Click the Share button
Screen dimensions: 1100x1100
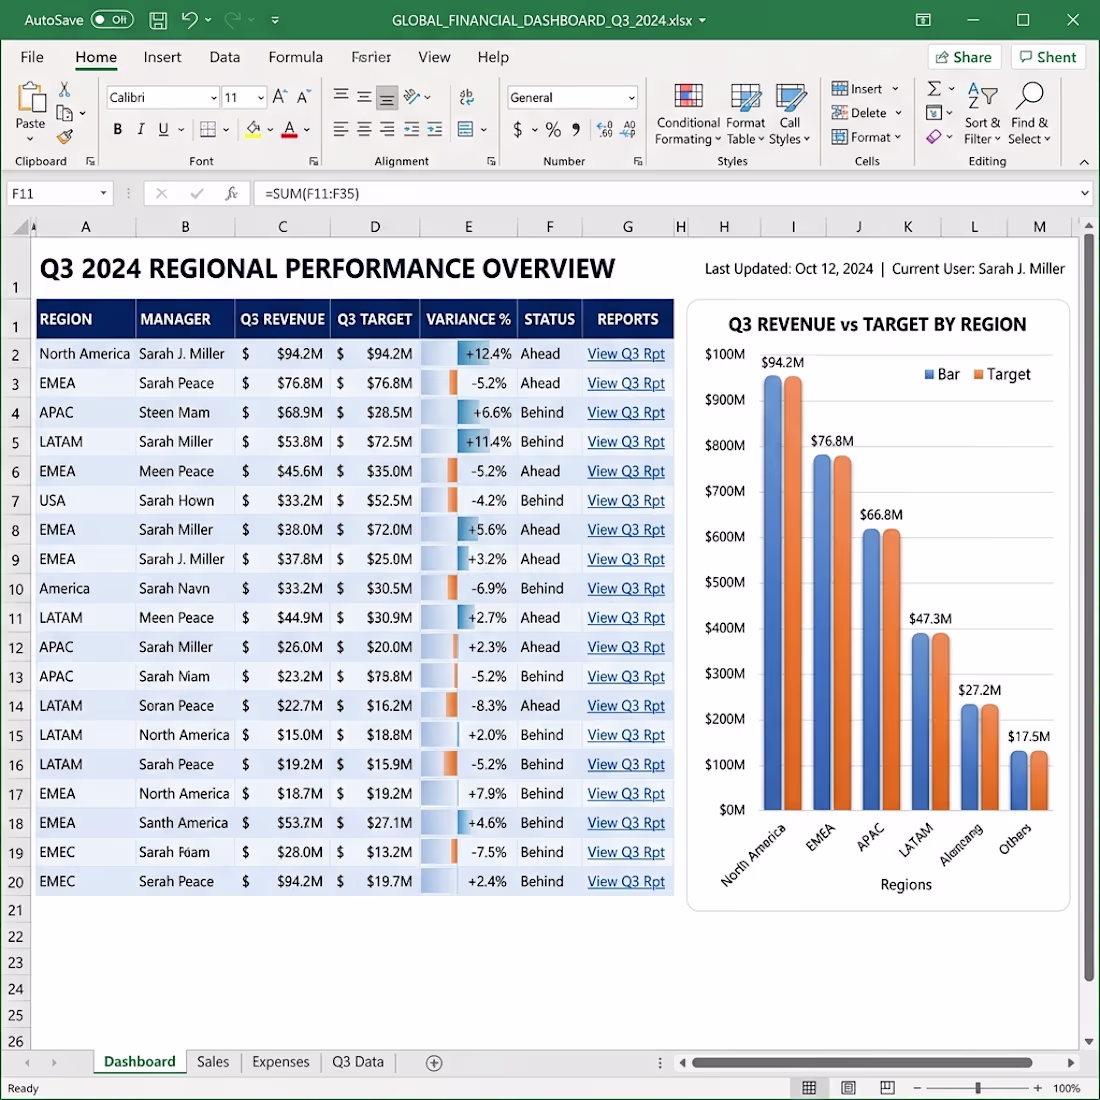964,58
